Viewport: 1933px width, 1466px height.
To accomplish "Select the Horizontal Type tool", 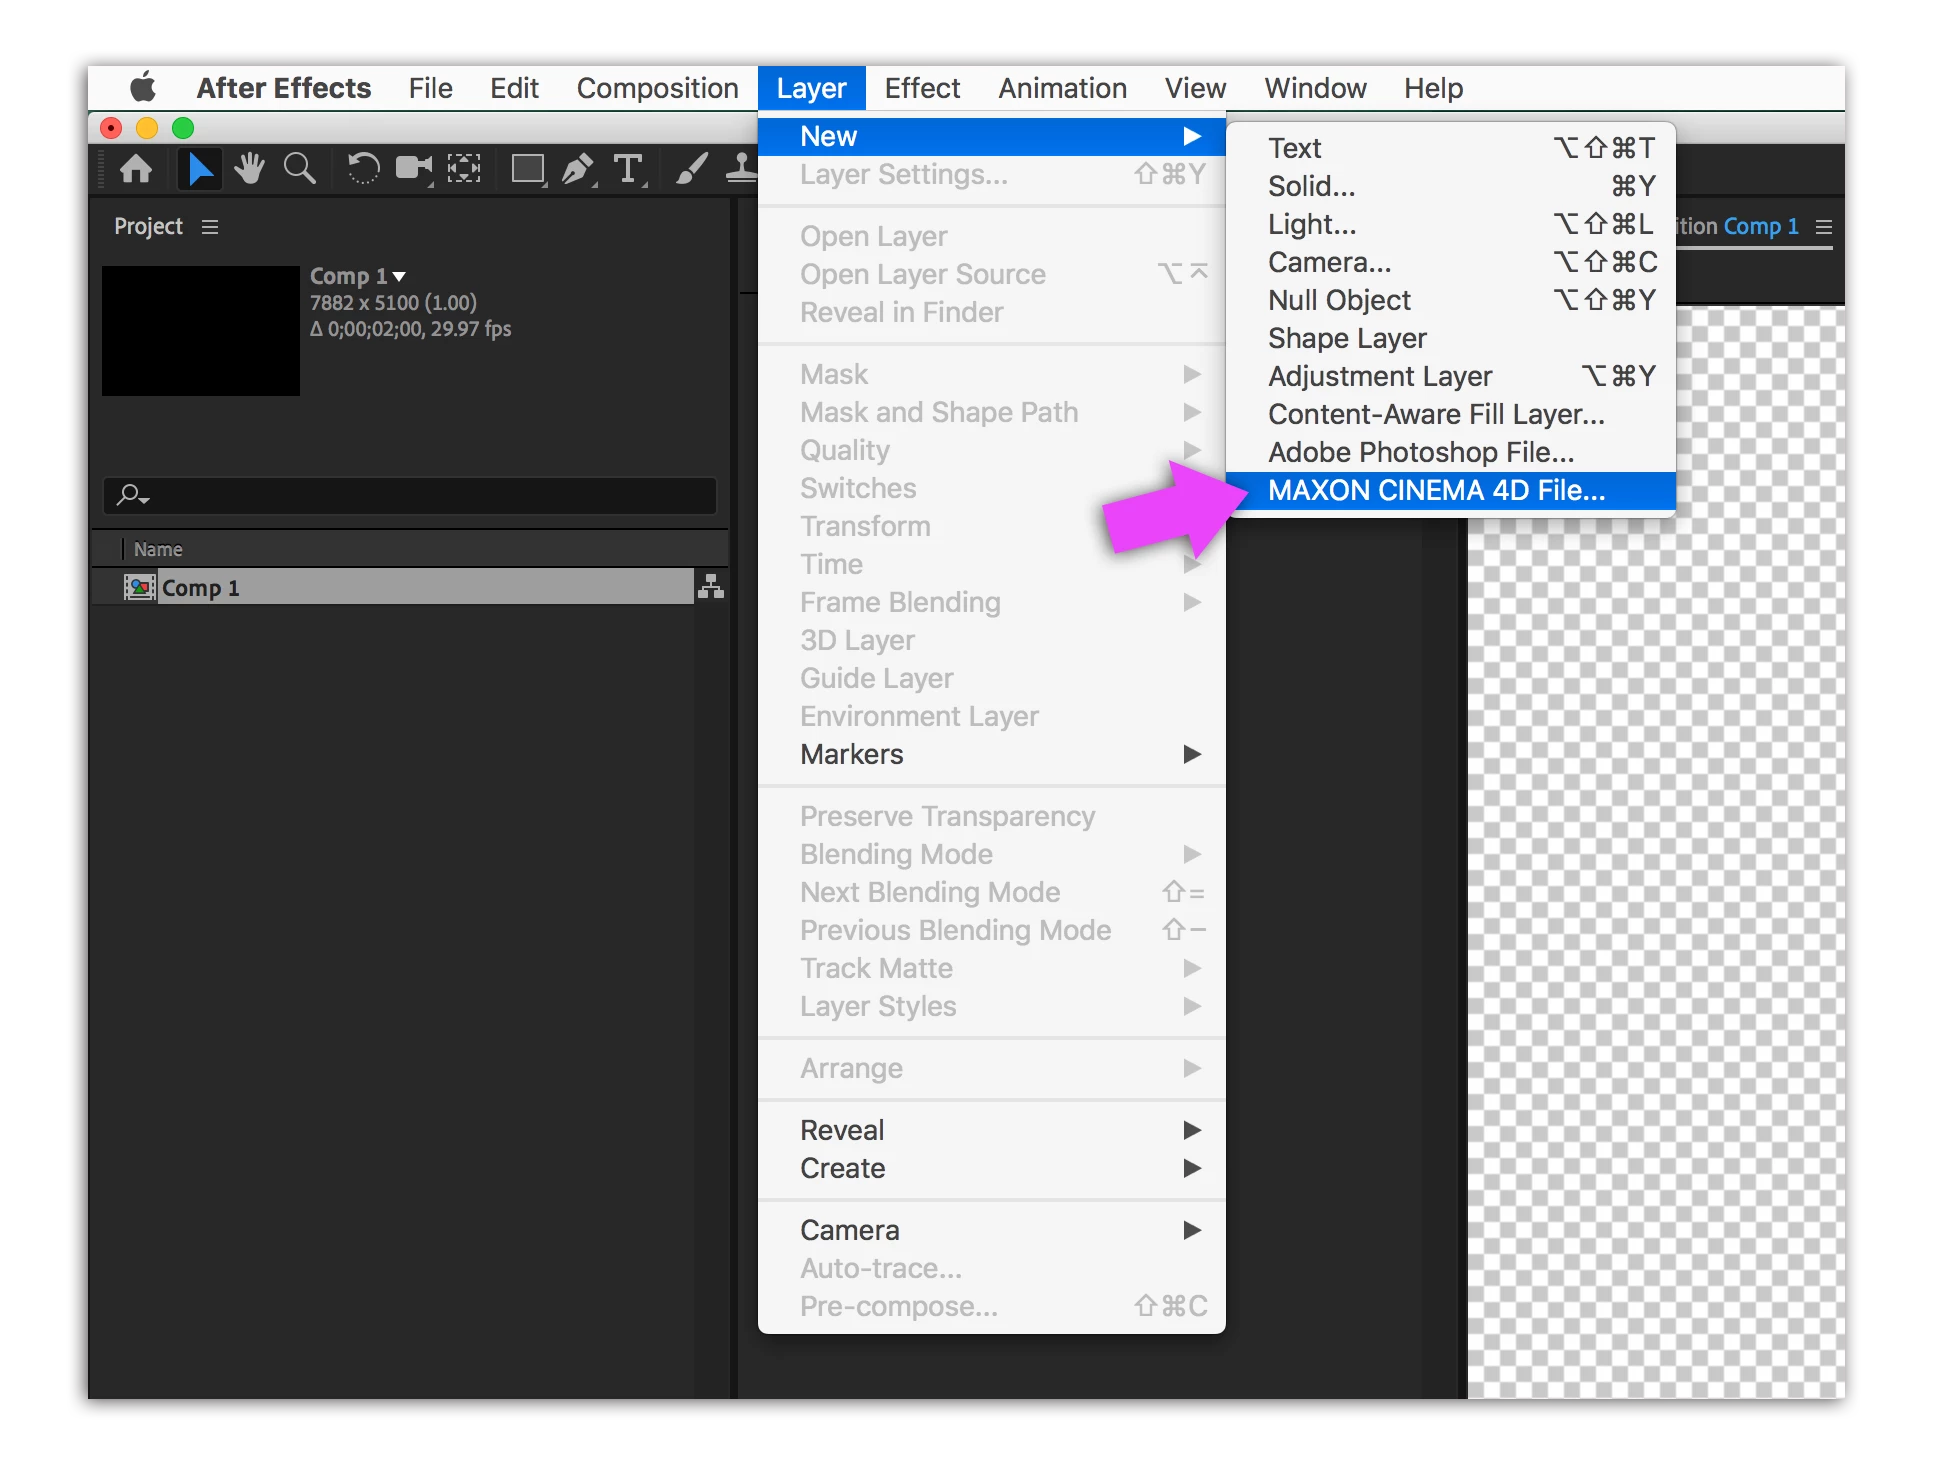I will pyautogui.click(x=628, y=169).
